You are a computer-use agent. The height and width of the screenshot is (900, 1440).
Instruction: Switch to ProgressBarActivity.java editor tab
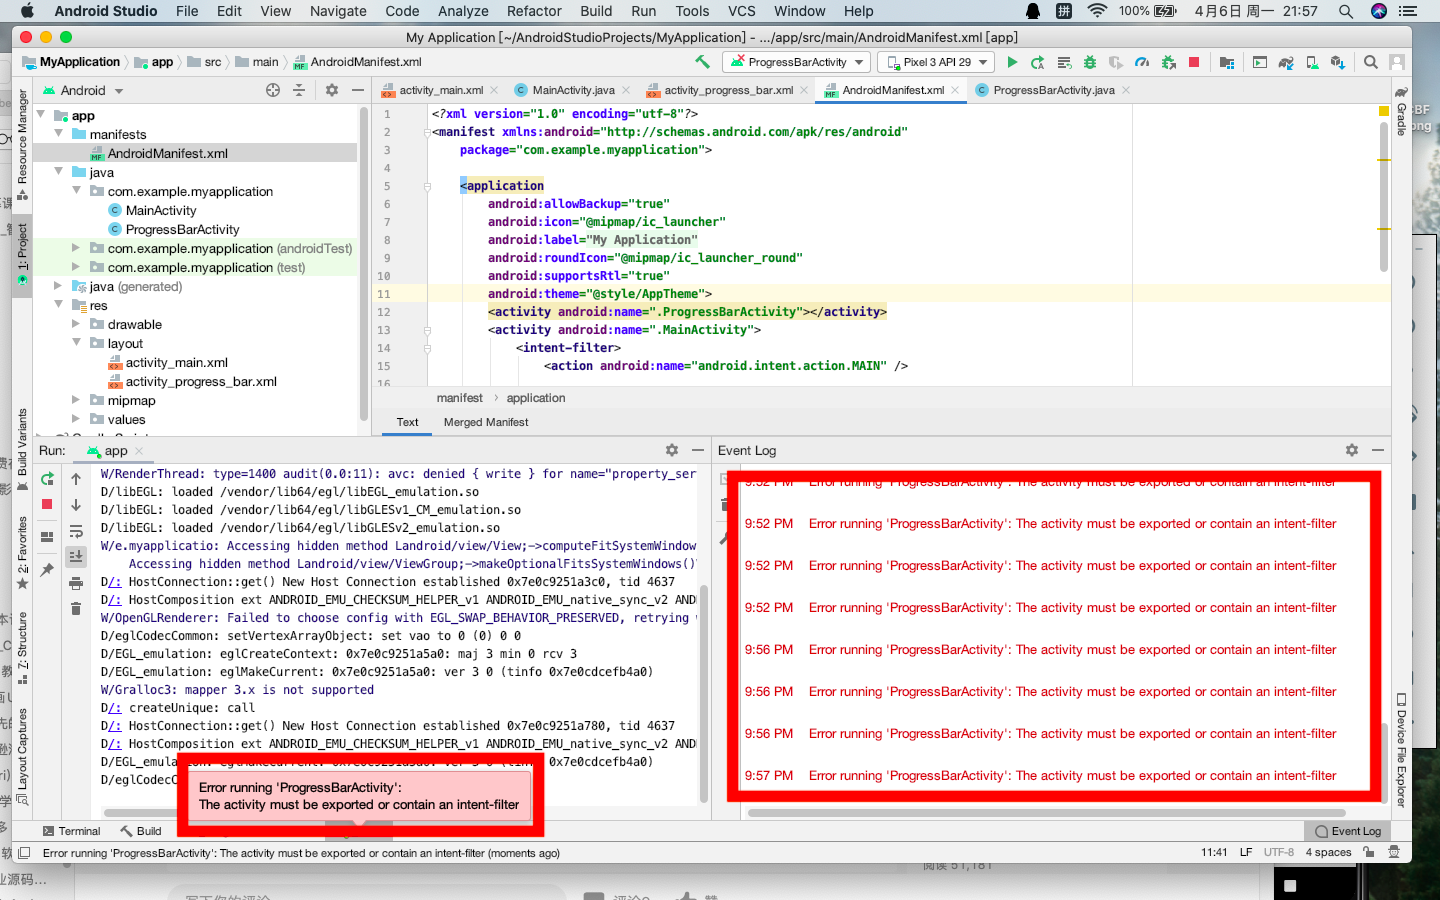1053,90
